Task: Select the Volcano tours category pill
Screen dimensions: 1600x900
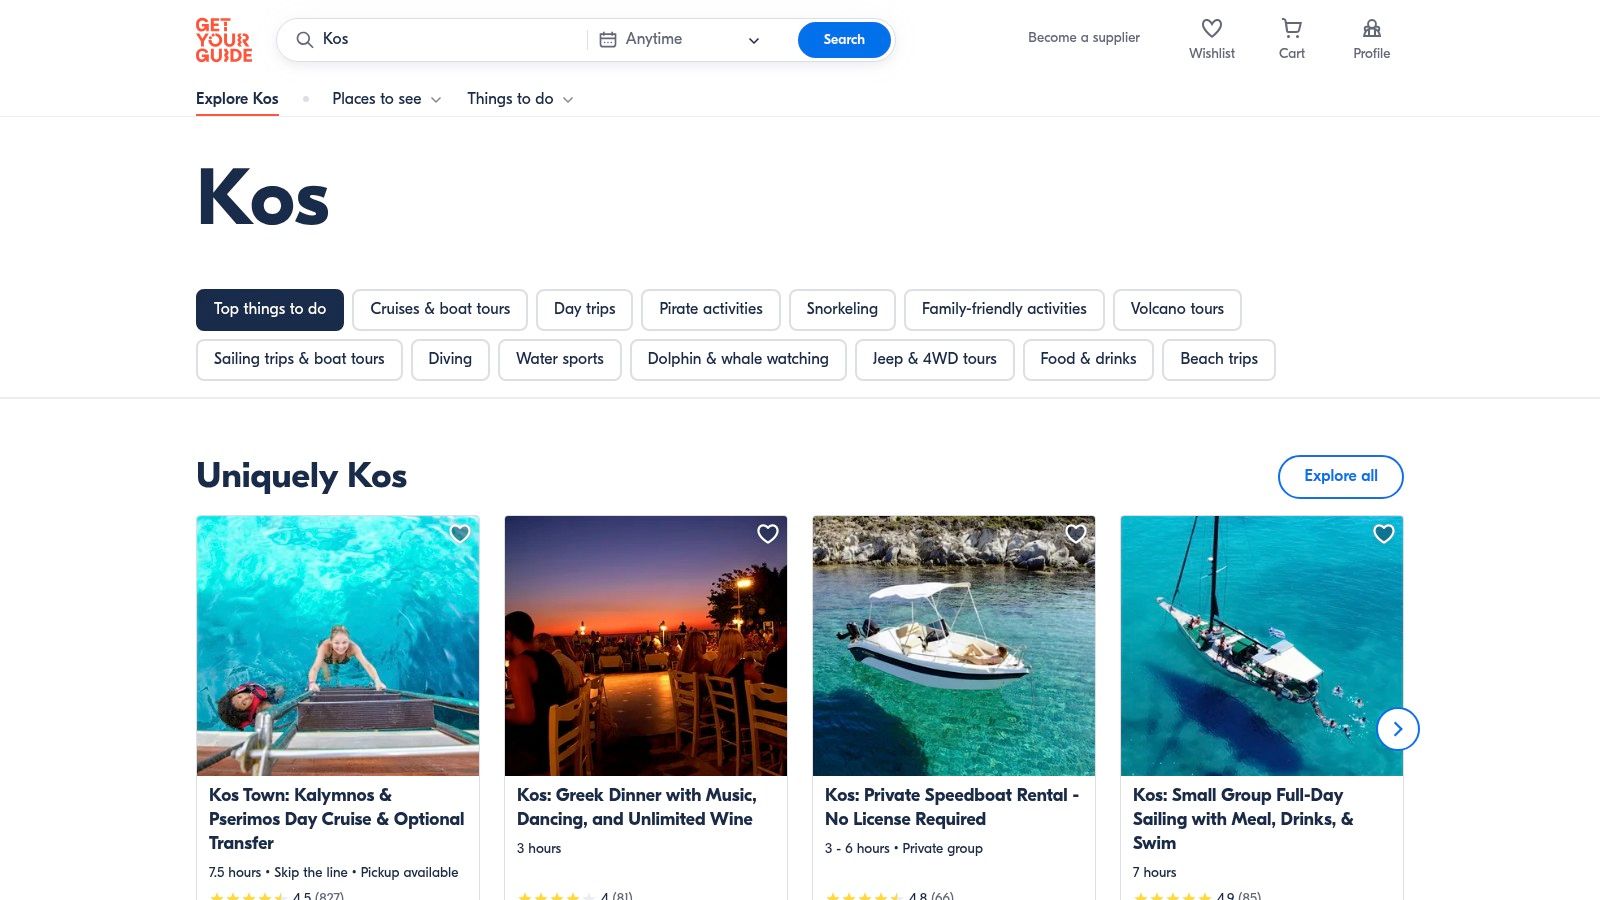Action: coord(1176,309)
